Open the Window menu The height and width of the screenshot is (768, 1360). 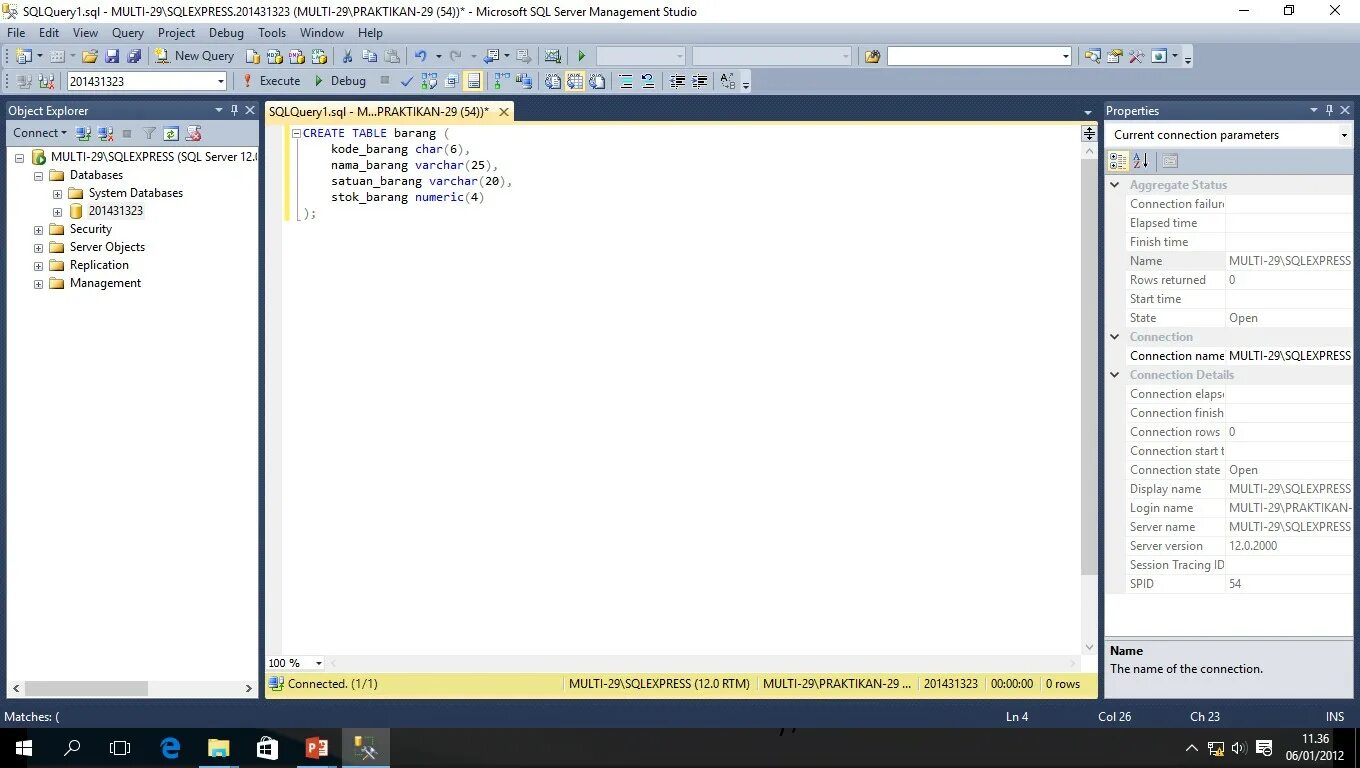tap(322, 33)
